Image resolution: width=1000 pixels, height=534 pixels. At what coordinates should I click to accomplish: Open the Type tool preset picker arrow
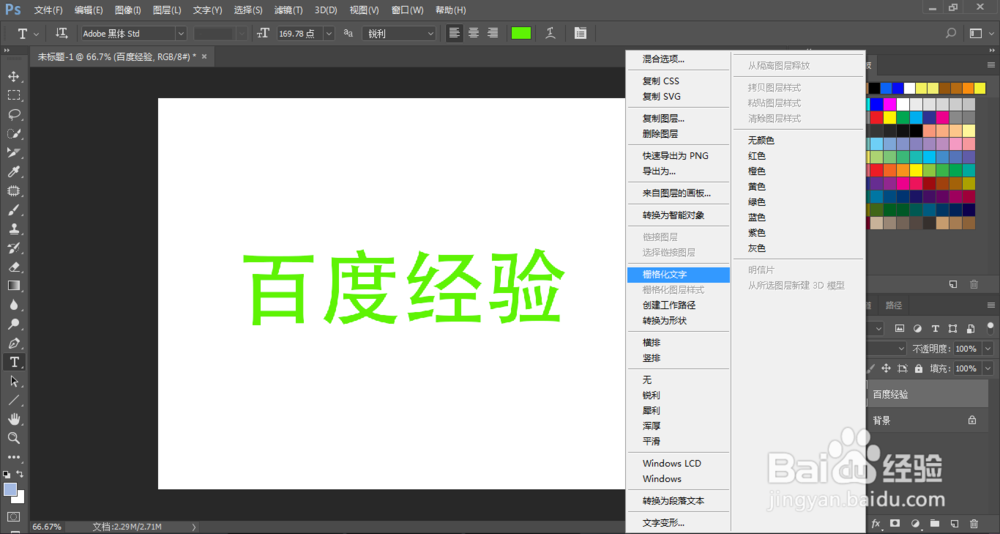pyautogui.click(x=36, y=34)
